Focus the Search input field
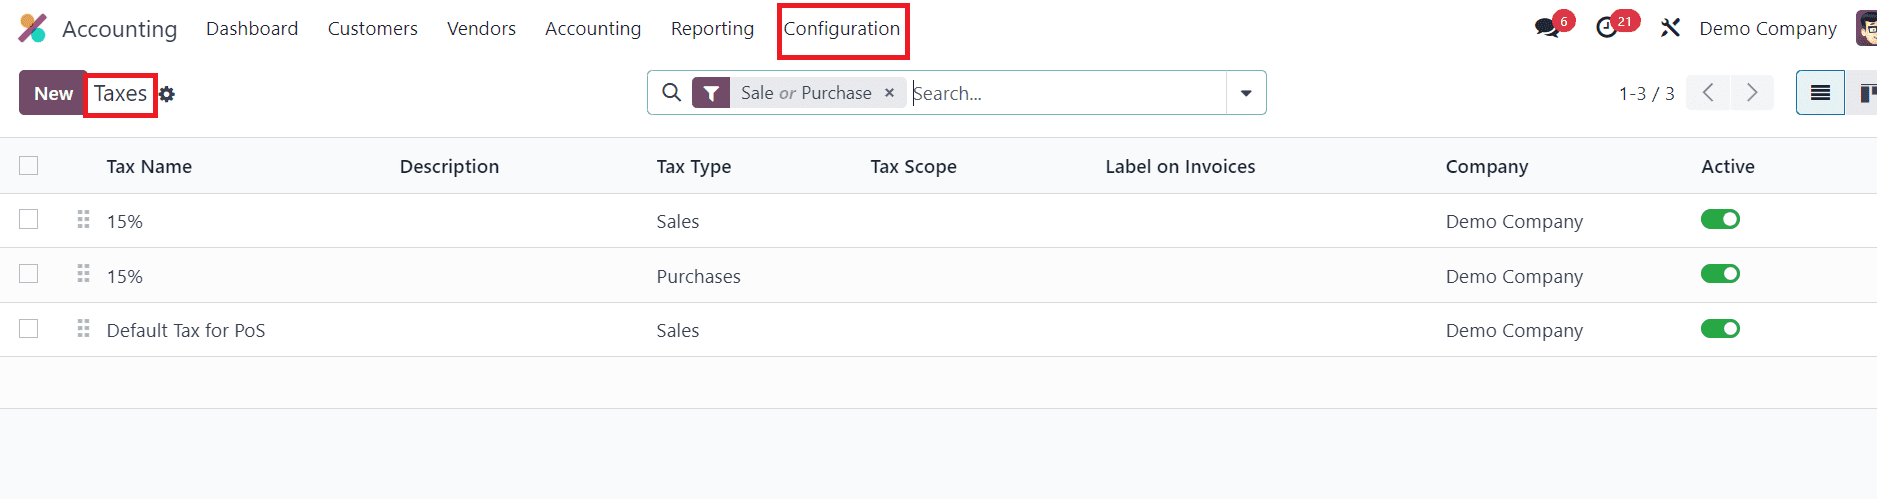Screen dimensions: 1877x499 point(1065,93)
